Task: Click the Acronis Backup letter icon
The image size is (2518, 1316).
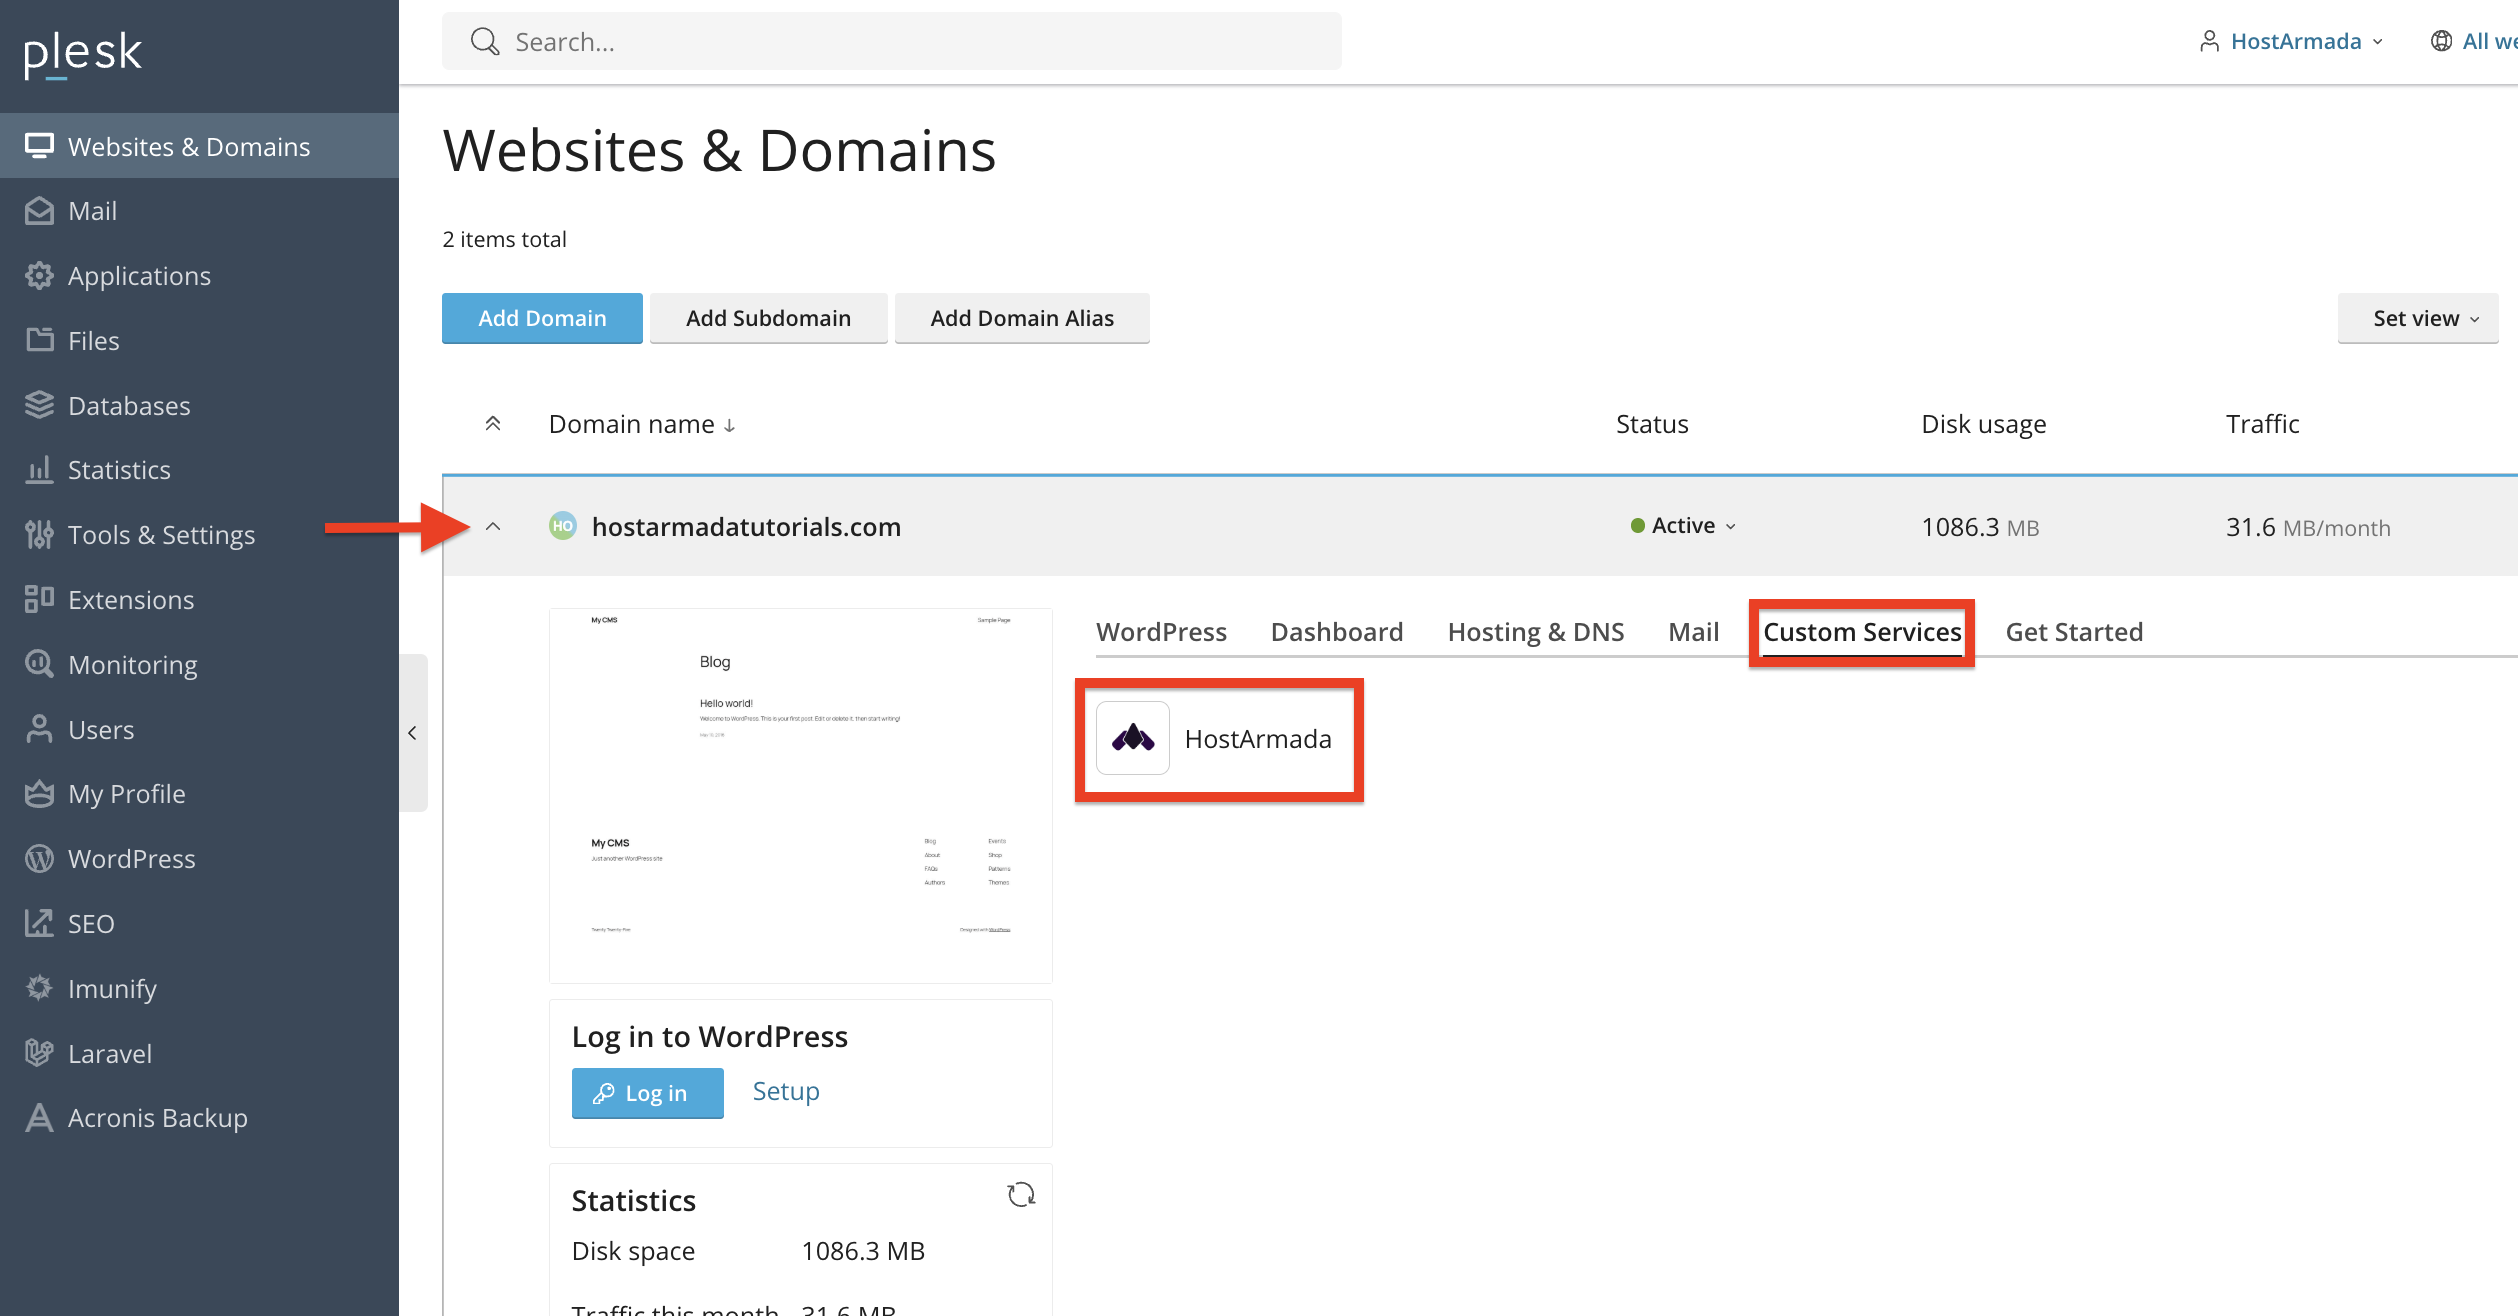Action: coord(39,1118)
